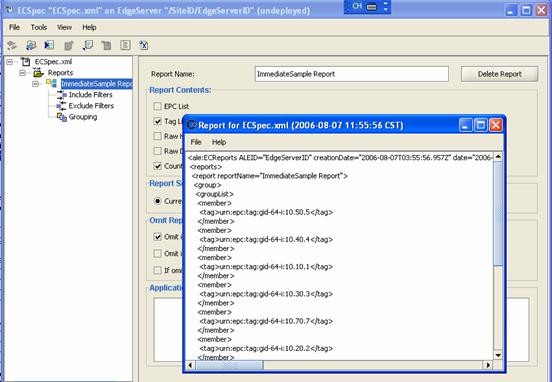Viewport: 552px width, 382px height.
Task: Click the tag line ending 10.40.4
Action: [x=266, y=239]
